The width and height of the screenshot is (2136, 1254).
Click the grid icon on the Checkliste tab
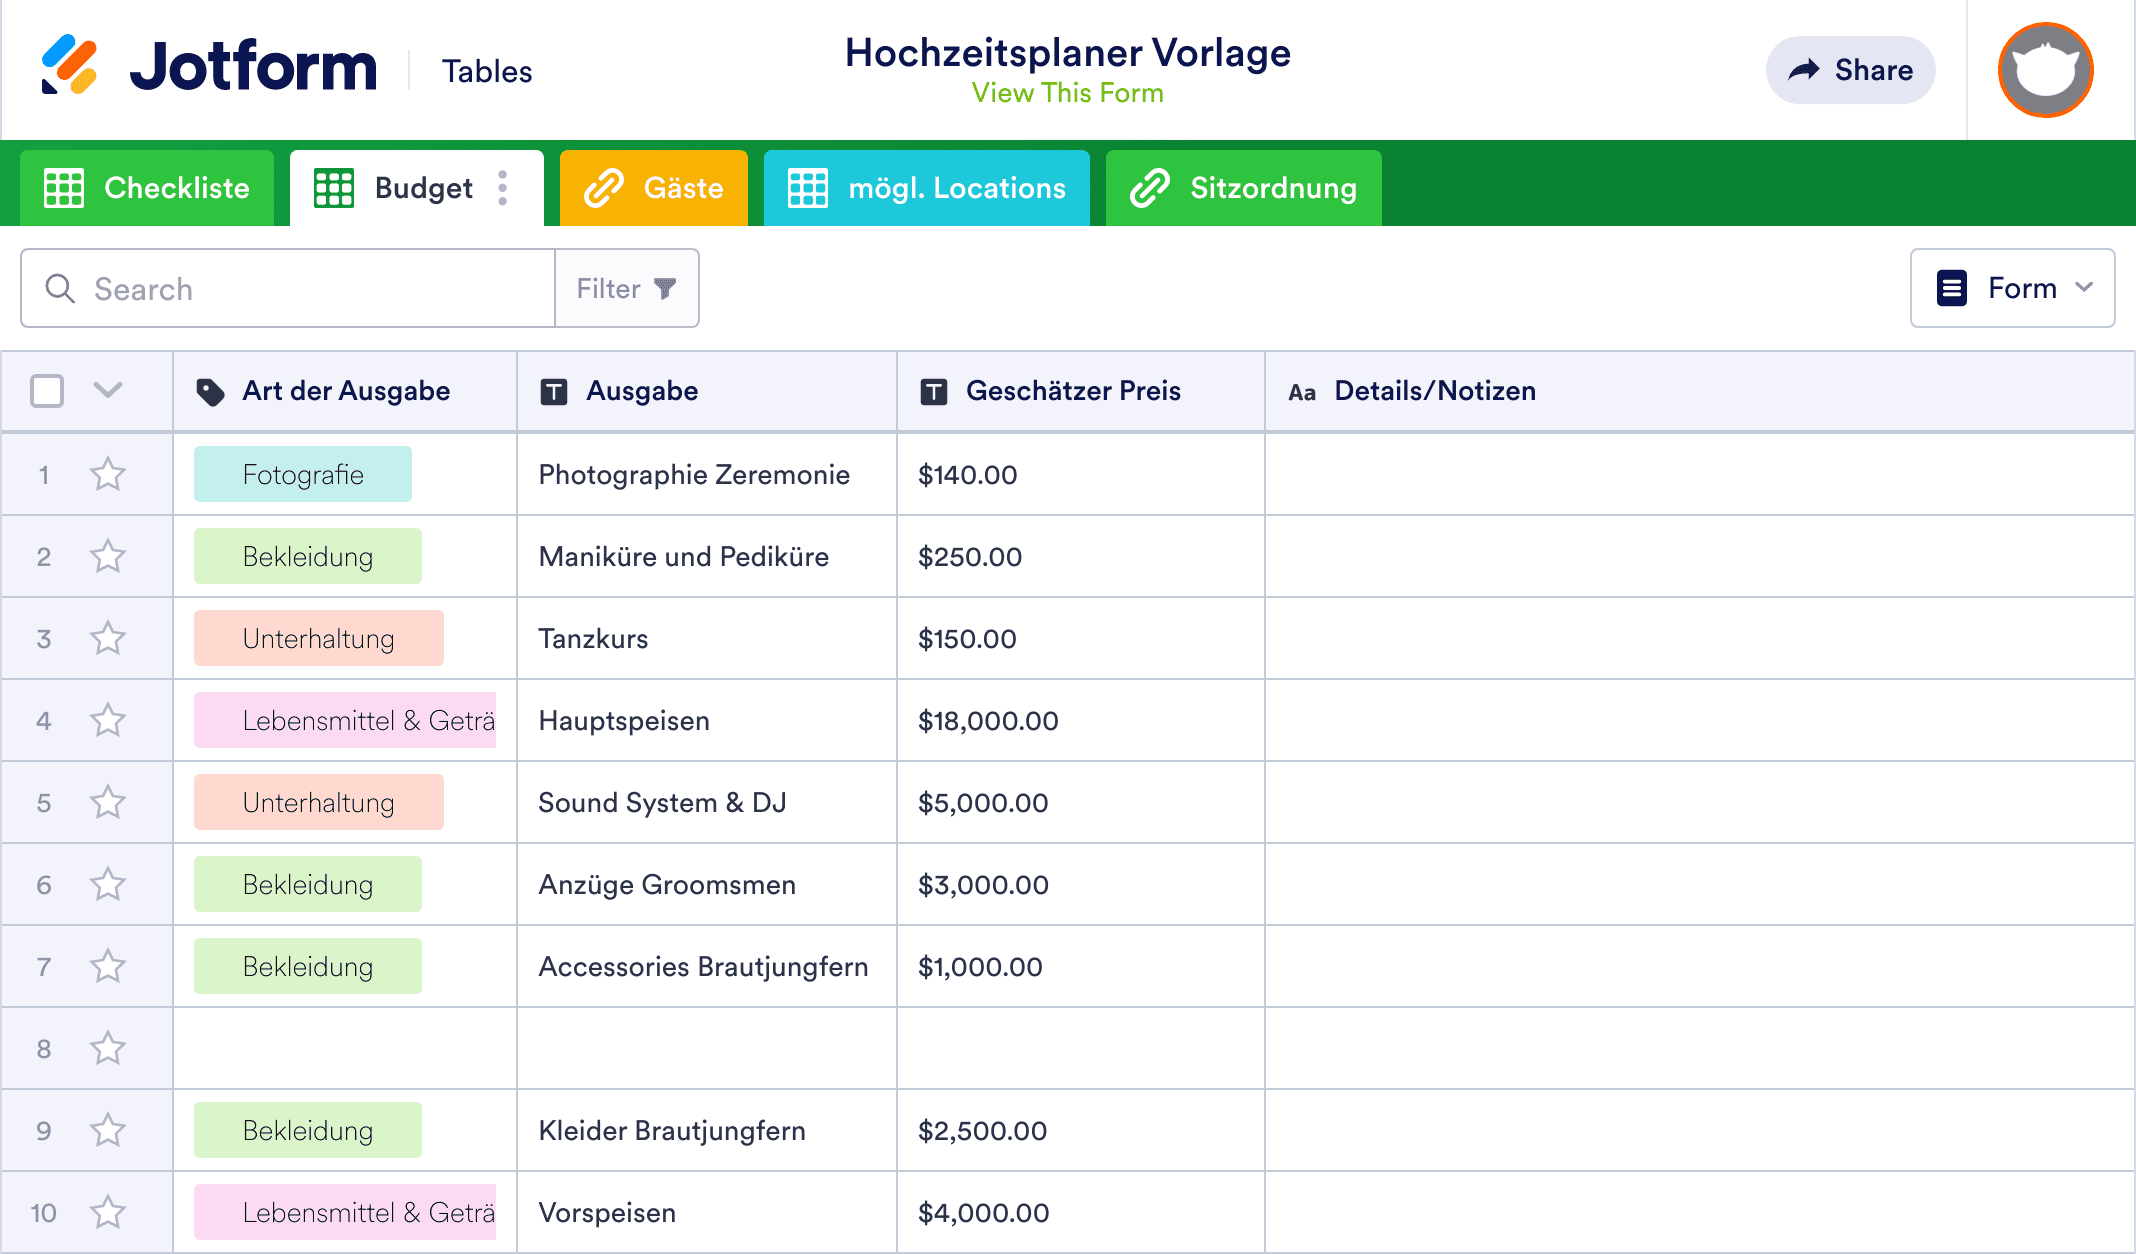pyautogui.click(x=64, y=187)
